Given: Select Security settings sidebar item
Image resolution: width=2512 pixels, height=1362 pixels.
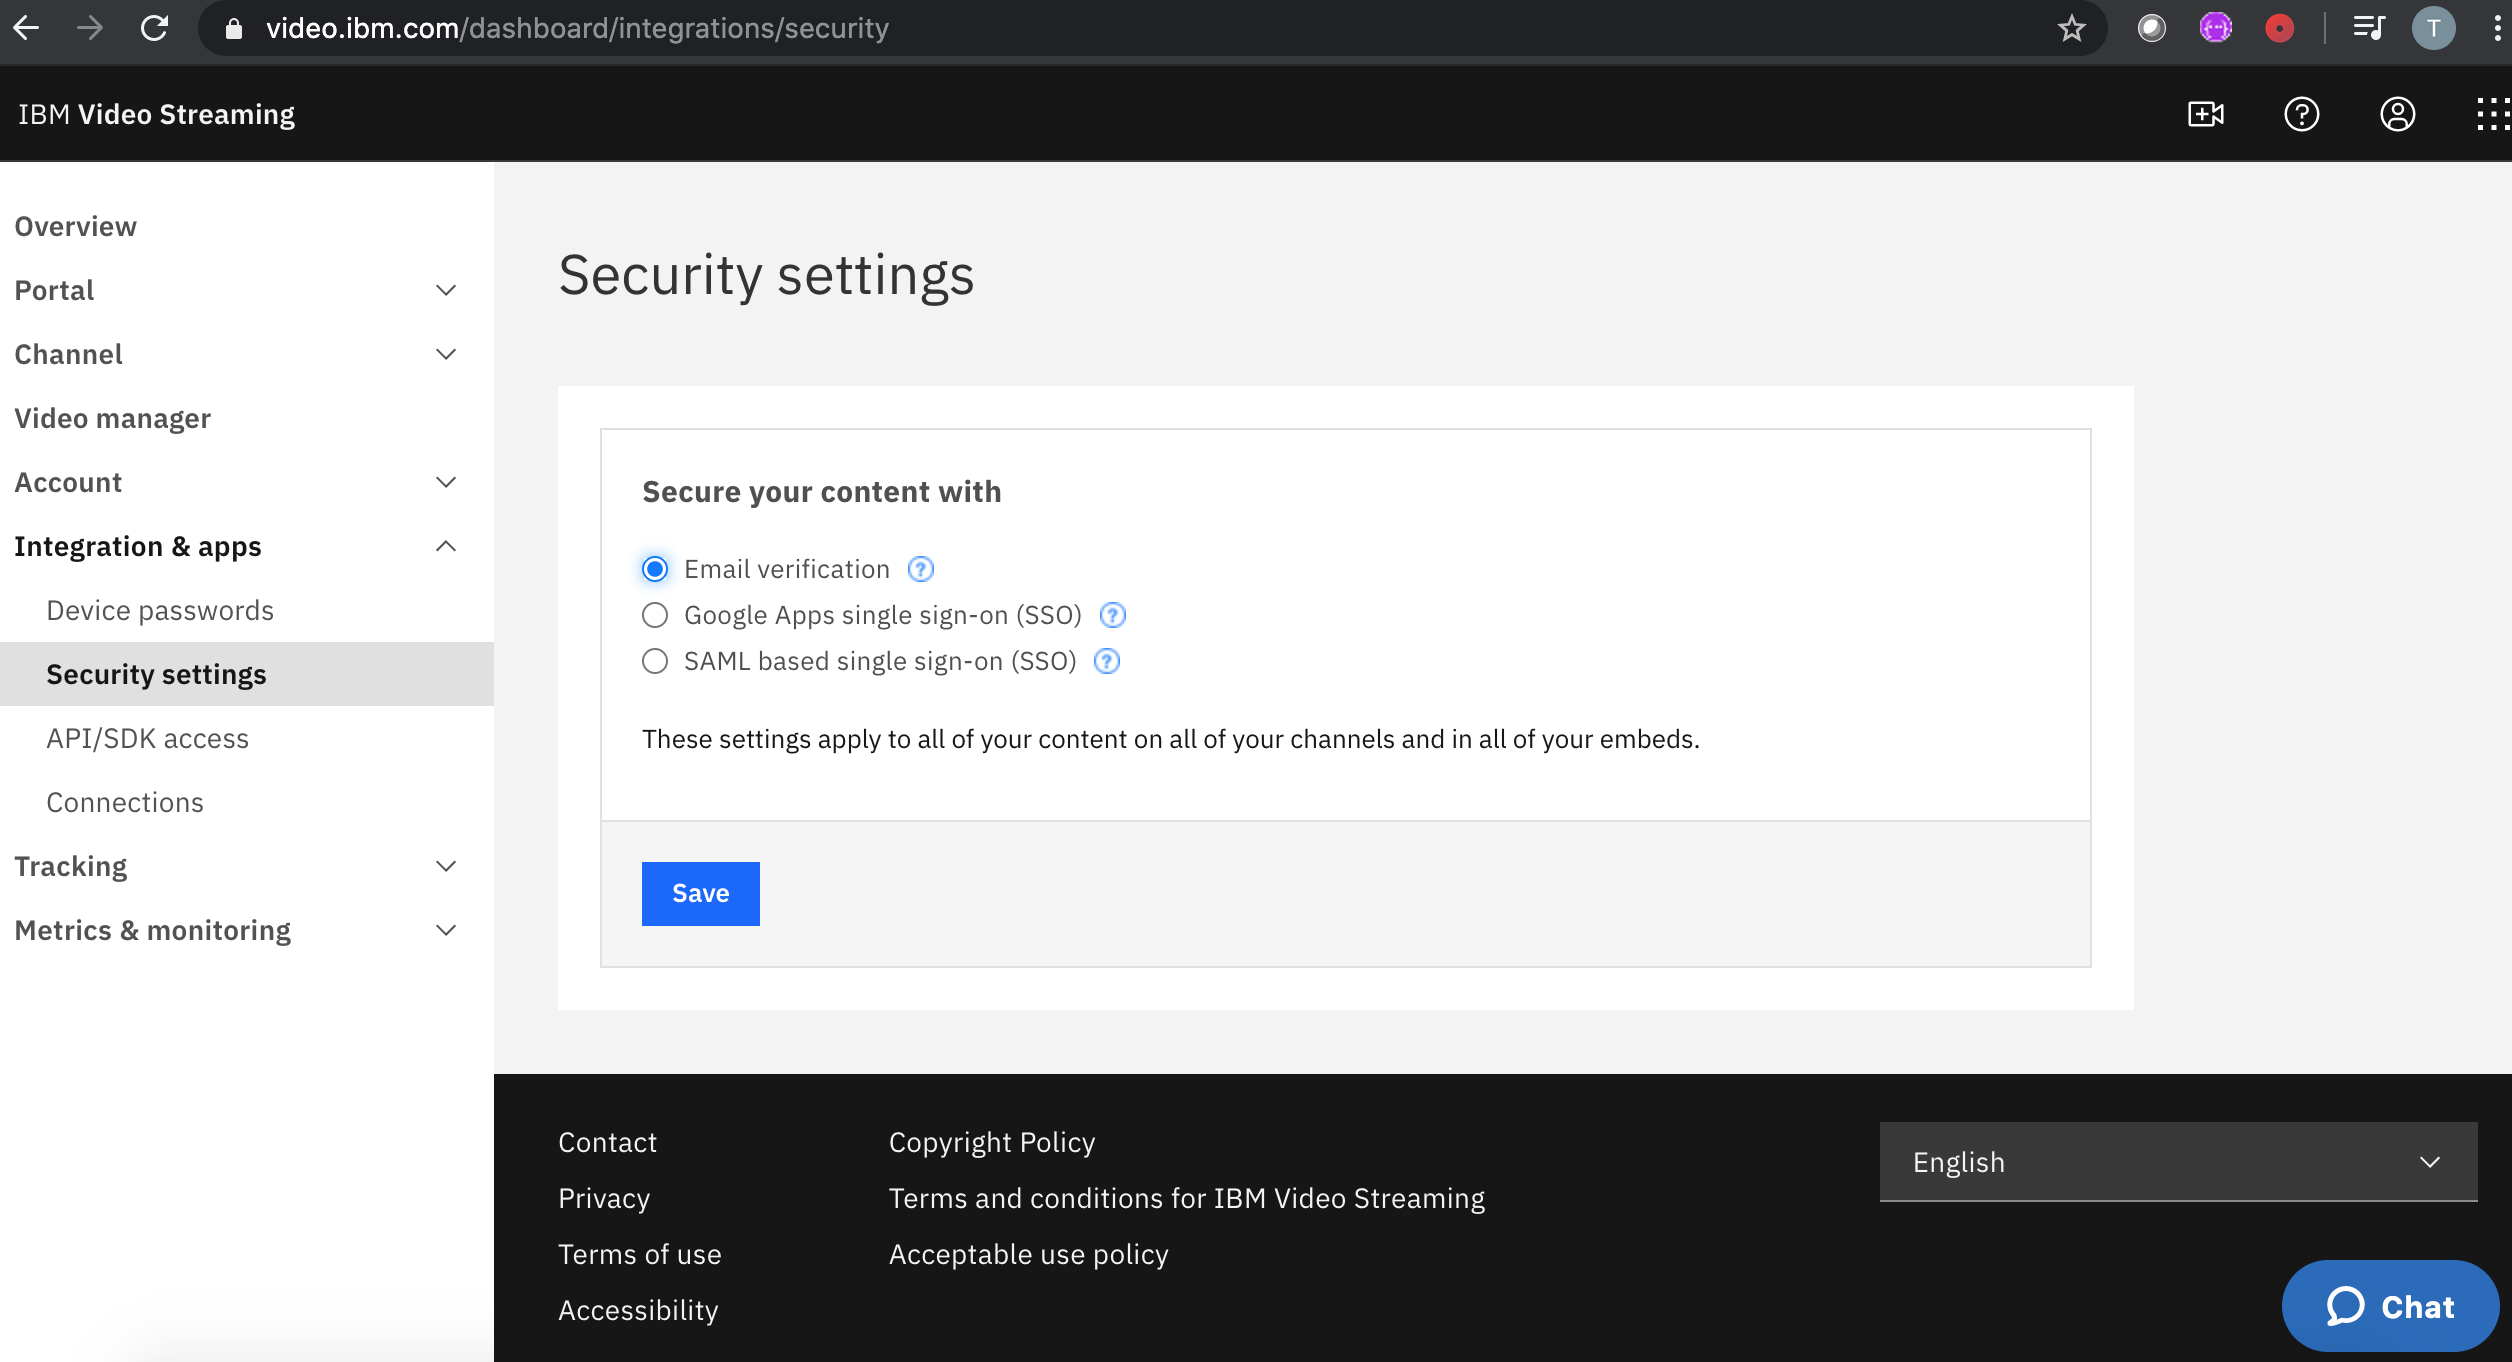Looking at the screenshot, I should (x=246, y=674).
